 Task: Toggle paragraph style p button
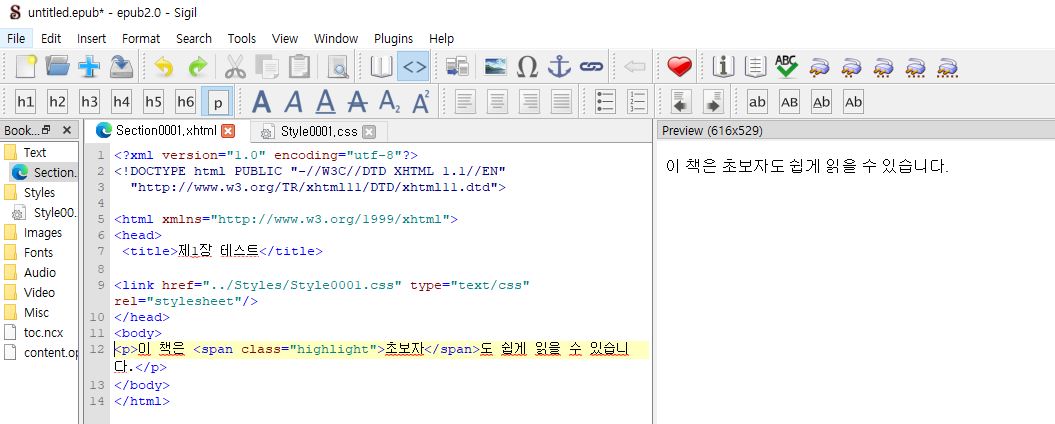(x=217, y=102)
